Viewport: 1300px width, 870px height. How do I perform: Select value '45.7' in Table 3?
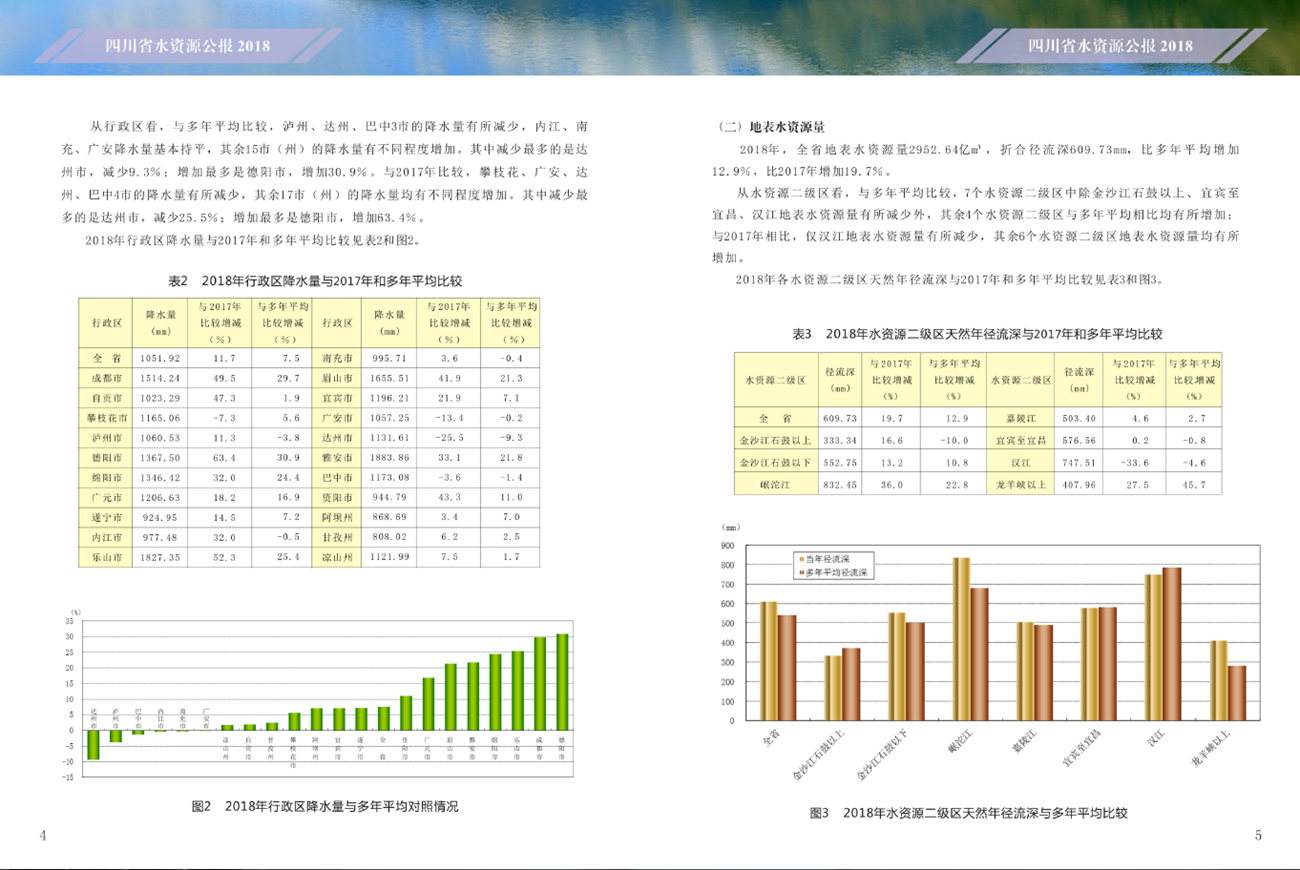pos(1195,484)
